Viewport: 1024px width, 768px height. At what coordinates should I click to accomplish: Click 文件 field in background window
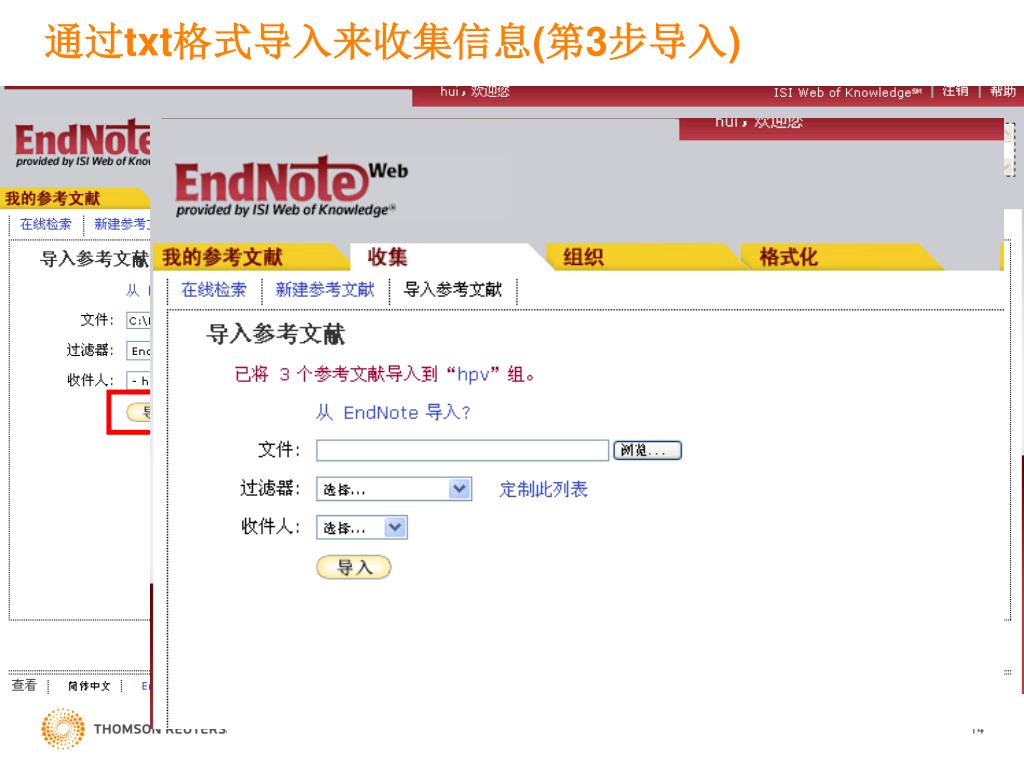(x=138, y=321)
